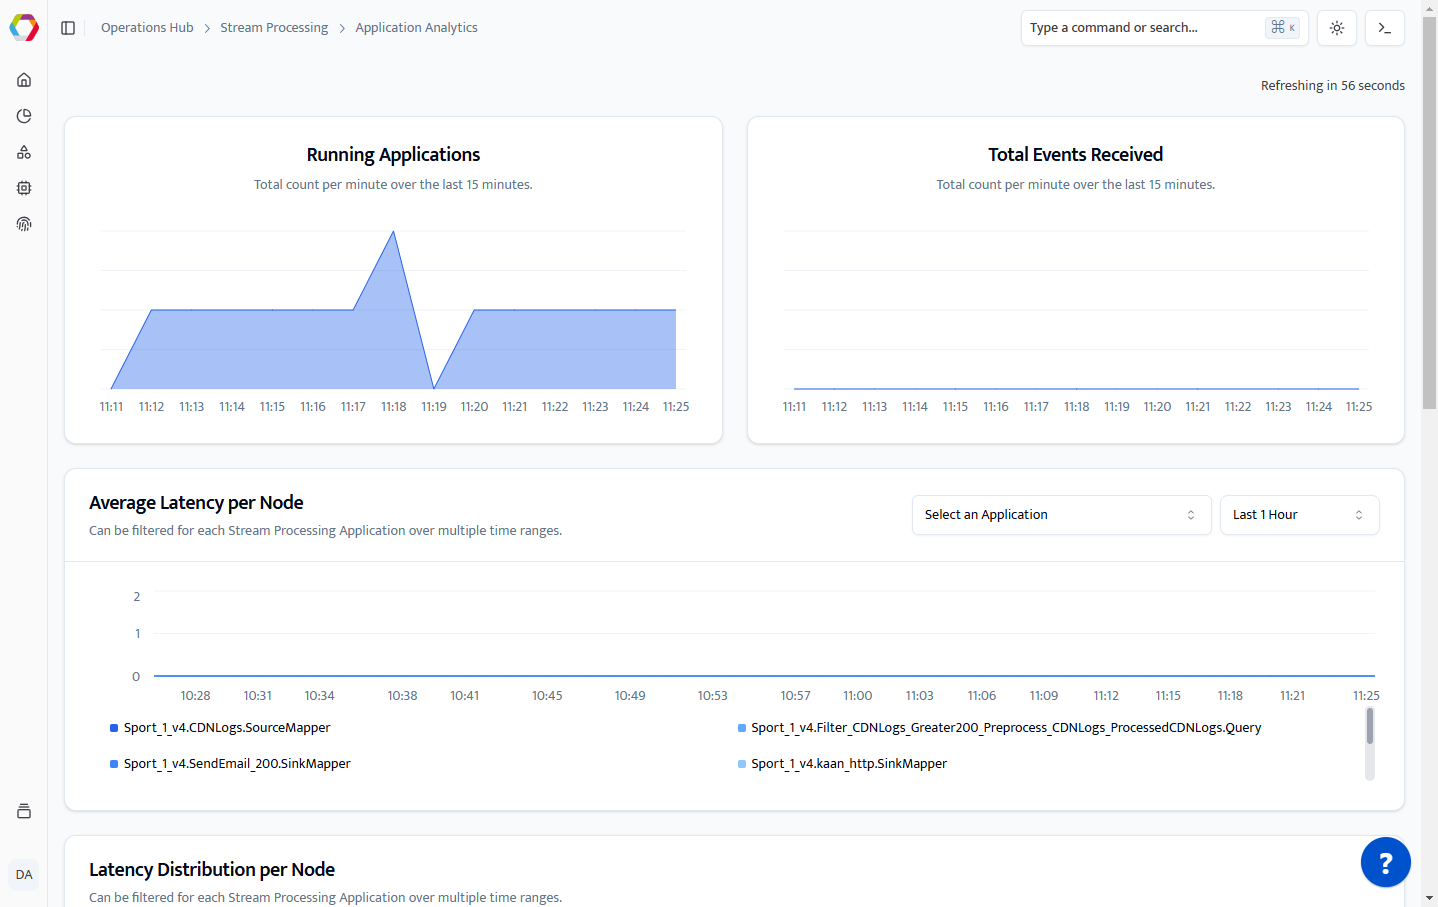Toggle the light/dark theme sun button
Image resolution: width=1438 pixels, height=907 pixels.
(1336, 28)
